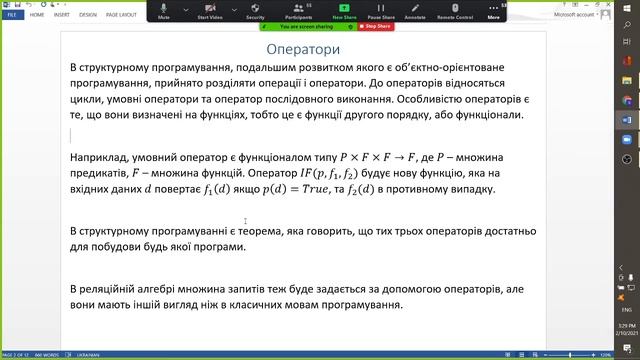Screen dimensions: 640x360
Task: Pause the screen share
Action: point(381,11)
